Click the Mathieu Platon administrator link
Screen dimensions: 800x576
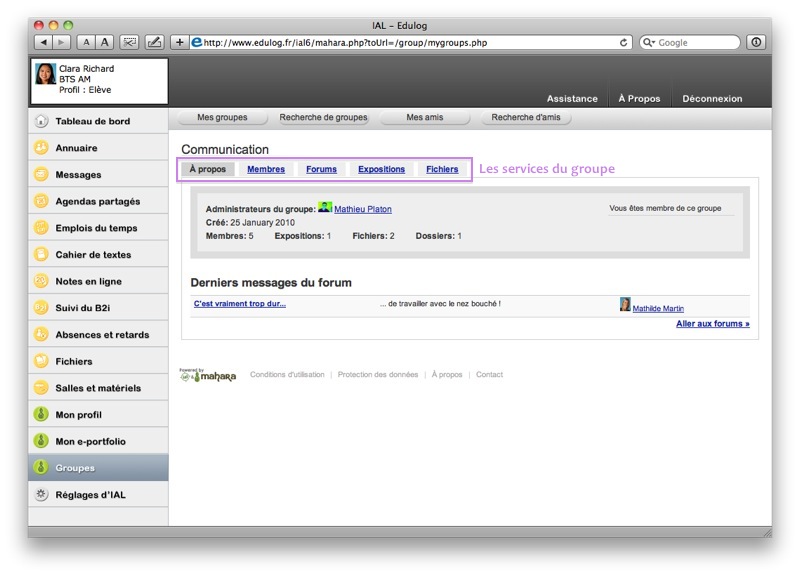(x=362, y=210)
